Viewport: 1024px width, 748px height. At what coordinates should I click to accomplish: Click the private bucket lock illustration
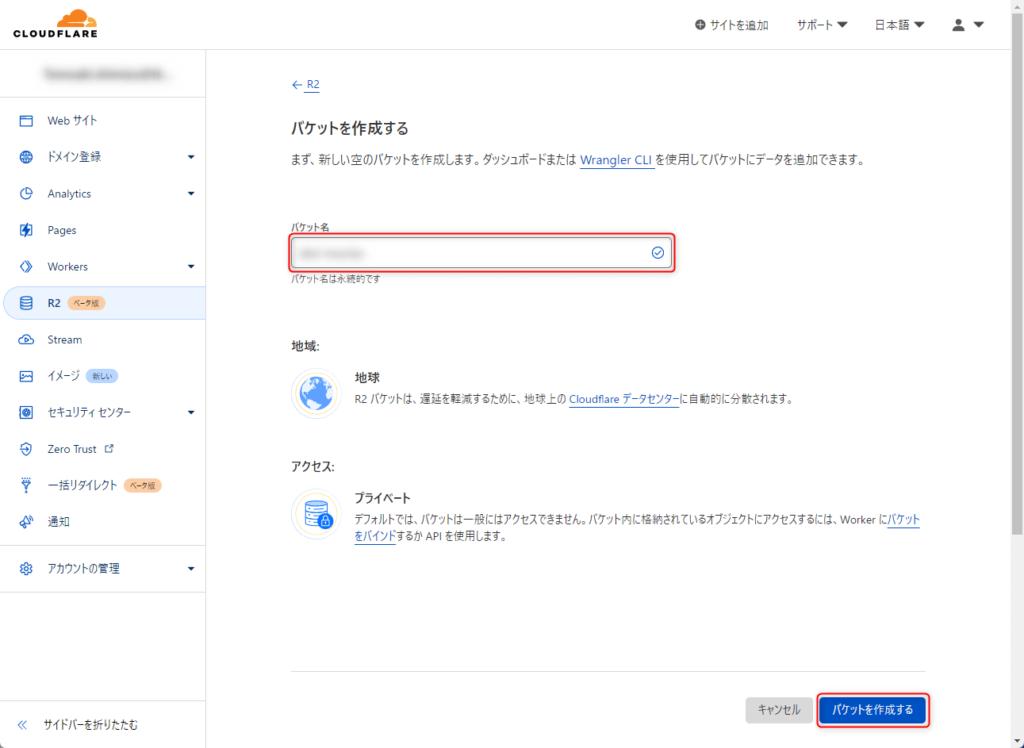click(316, 515)
